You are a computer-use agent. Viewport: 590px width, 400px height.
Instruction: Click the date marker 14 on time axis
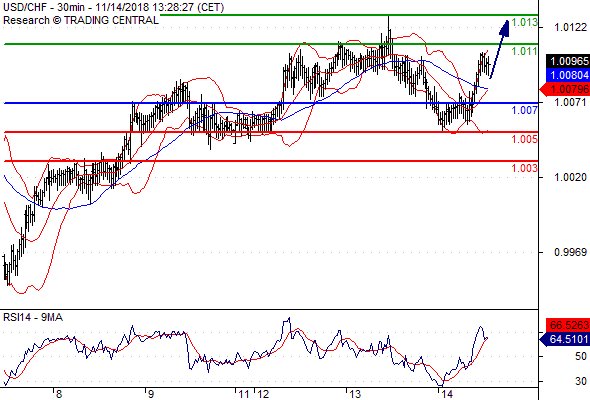[447, 394]
